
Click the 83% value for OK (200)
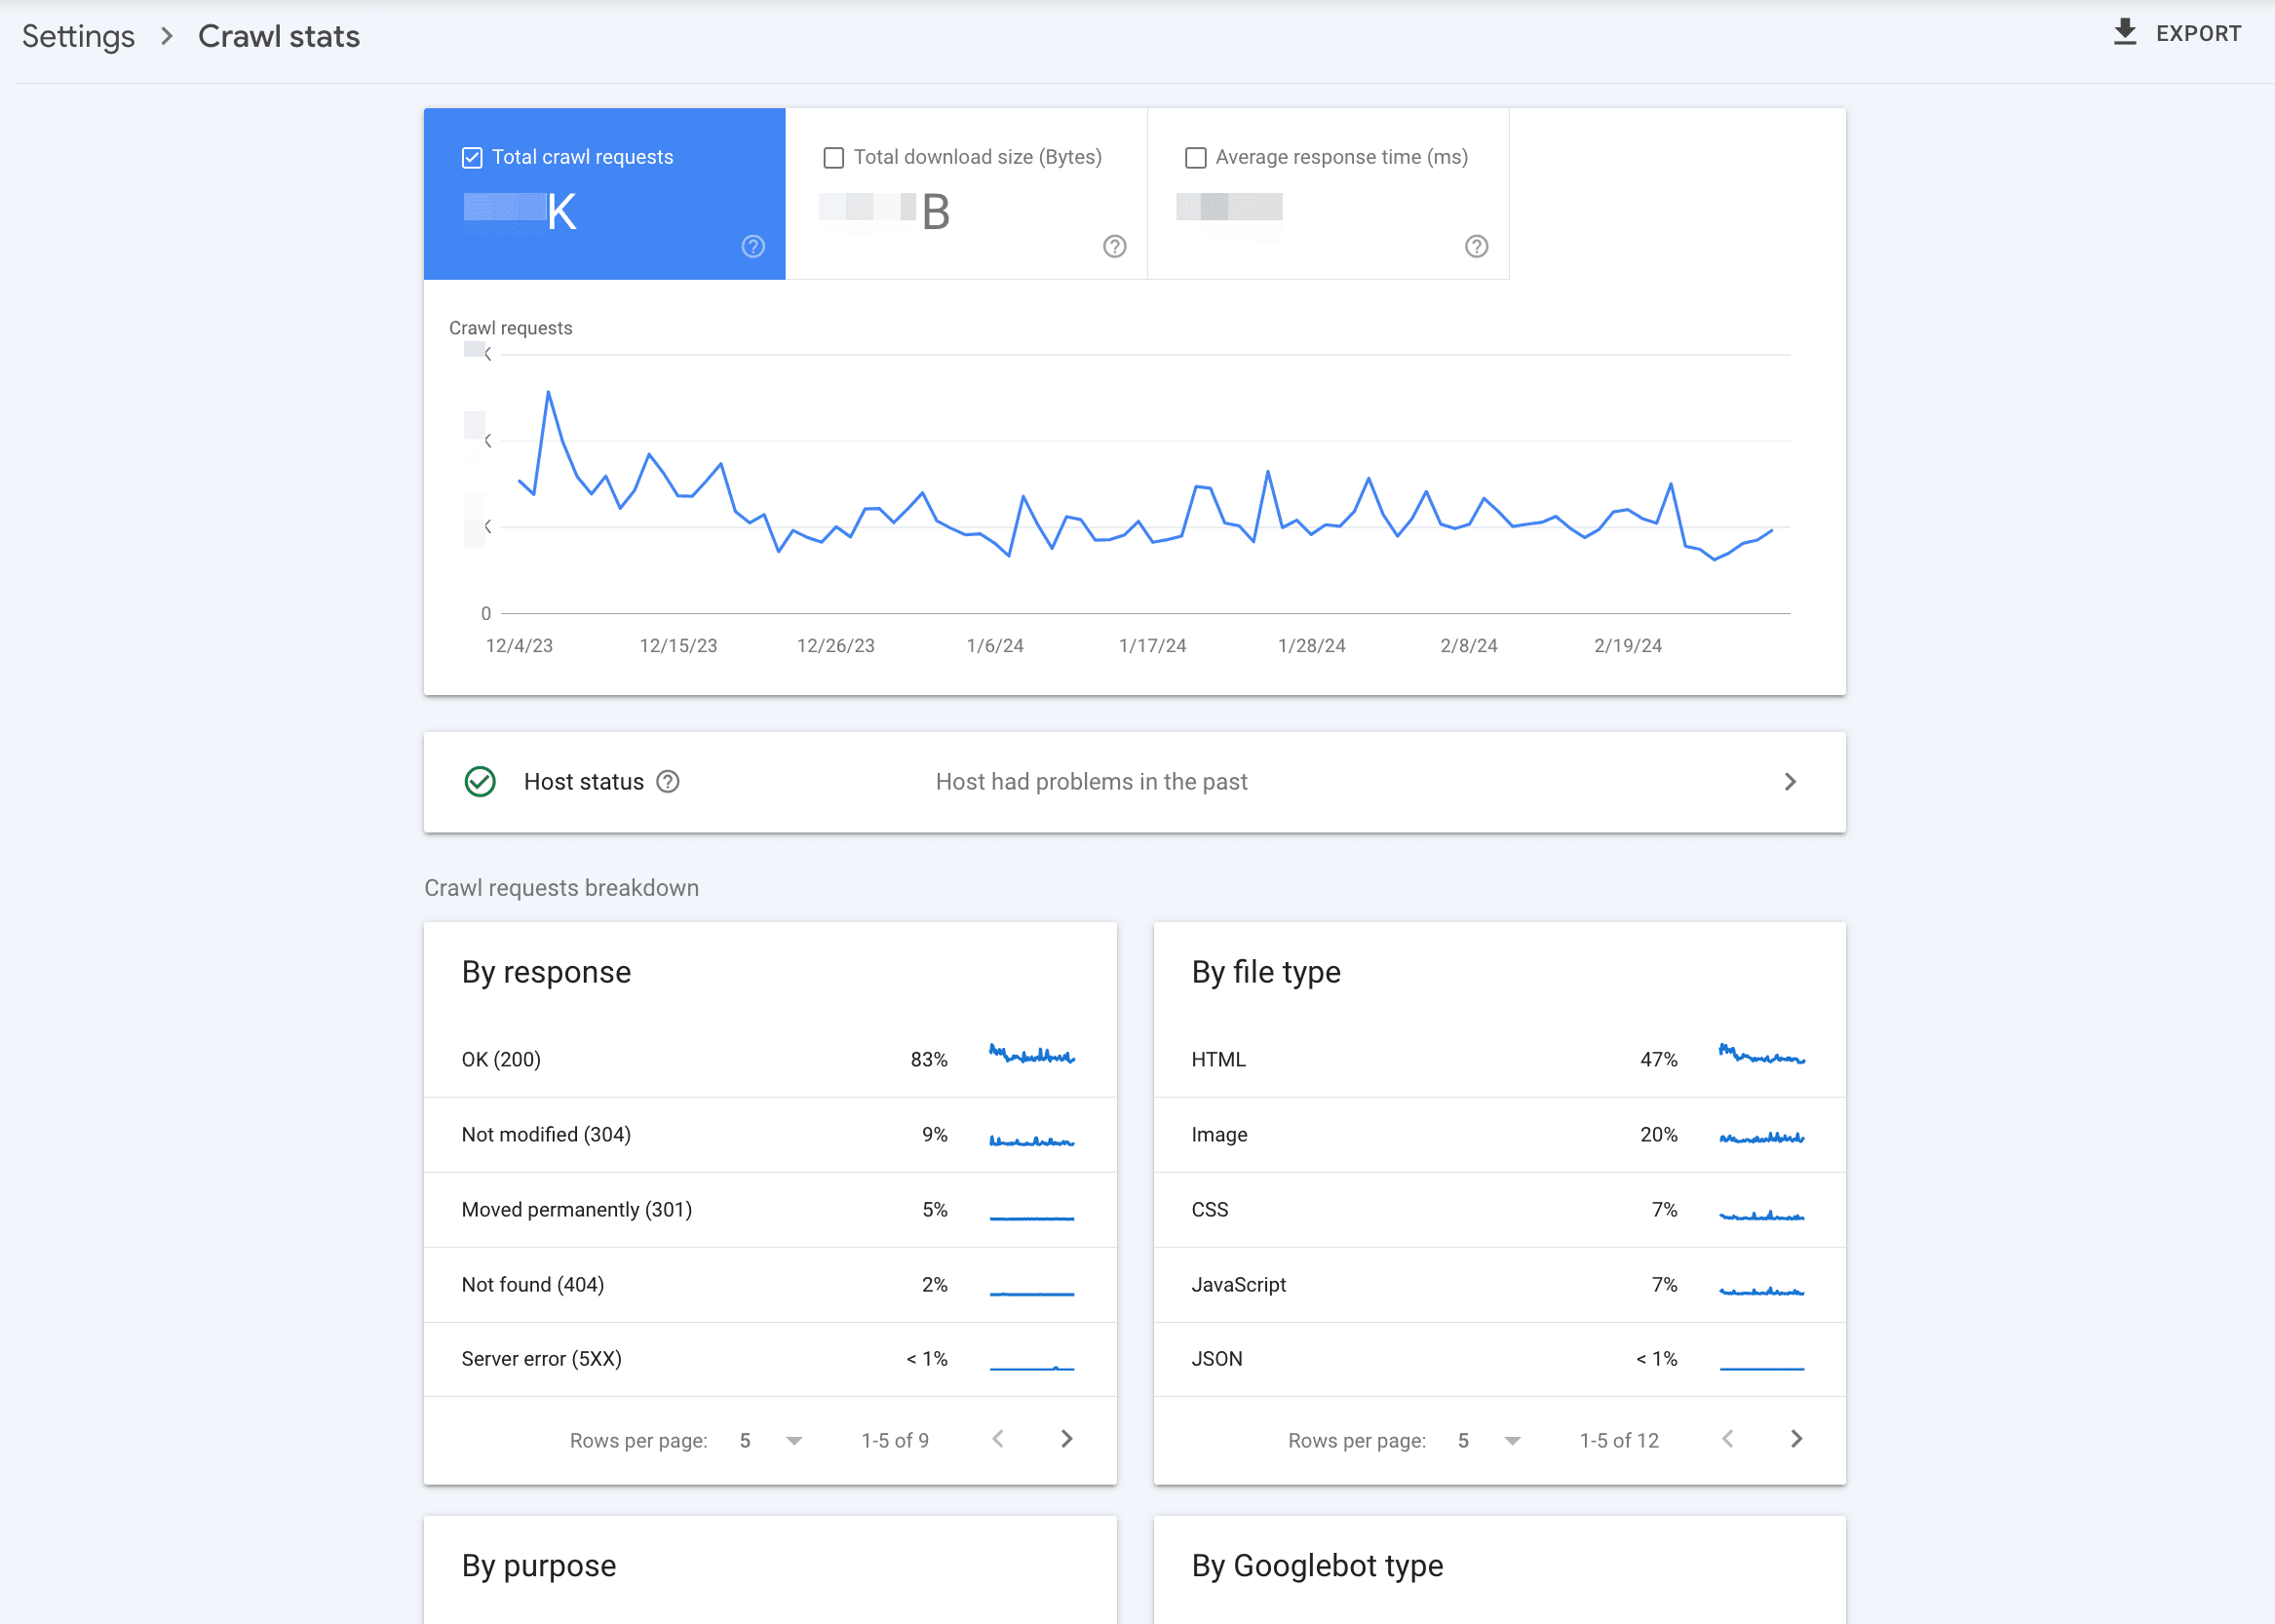pos(929,1060)
